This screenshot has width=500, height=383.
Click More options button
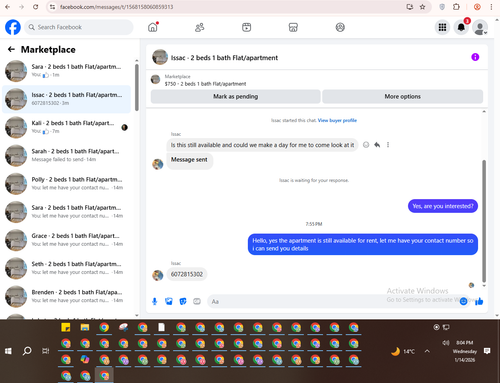point(402,96)
